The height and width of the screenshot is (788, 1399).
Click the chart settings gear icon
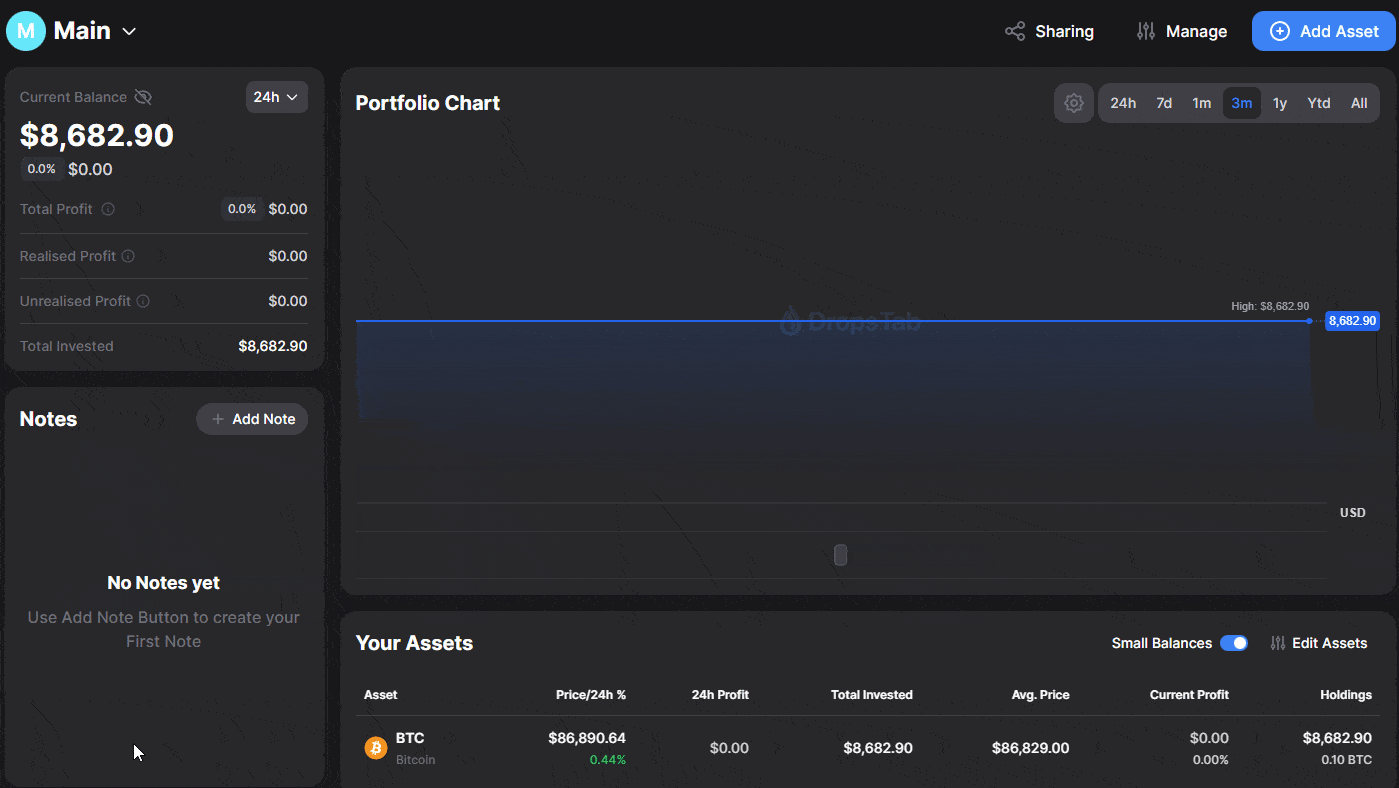[1074, 103]
